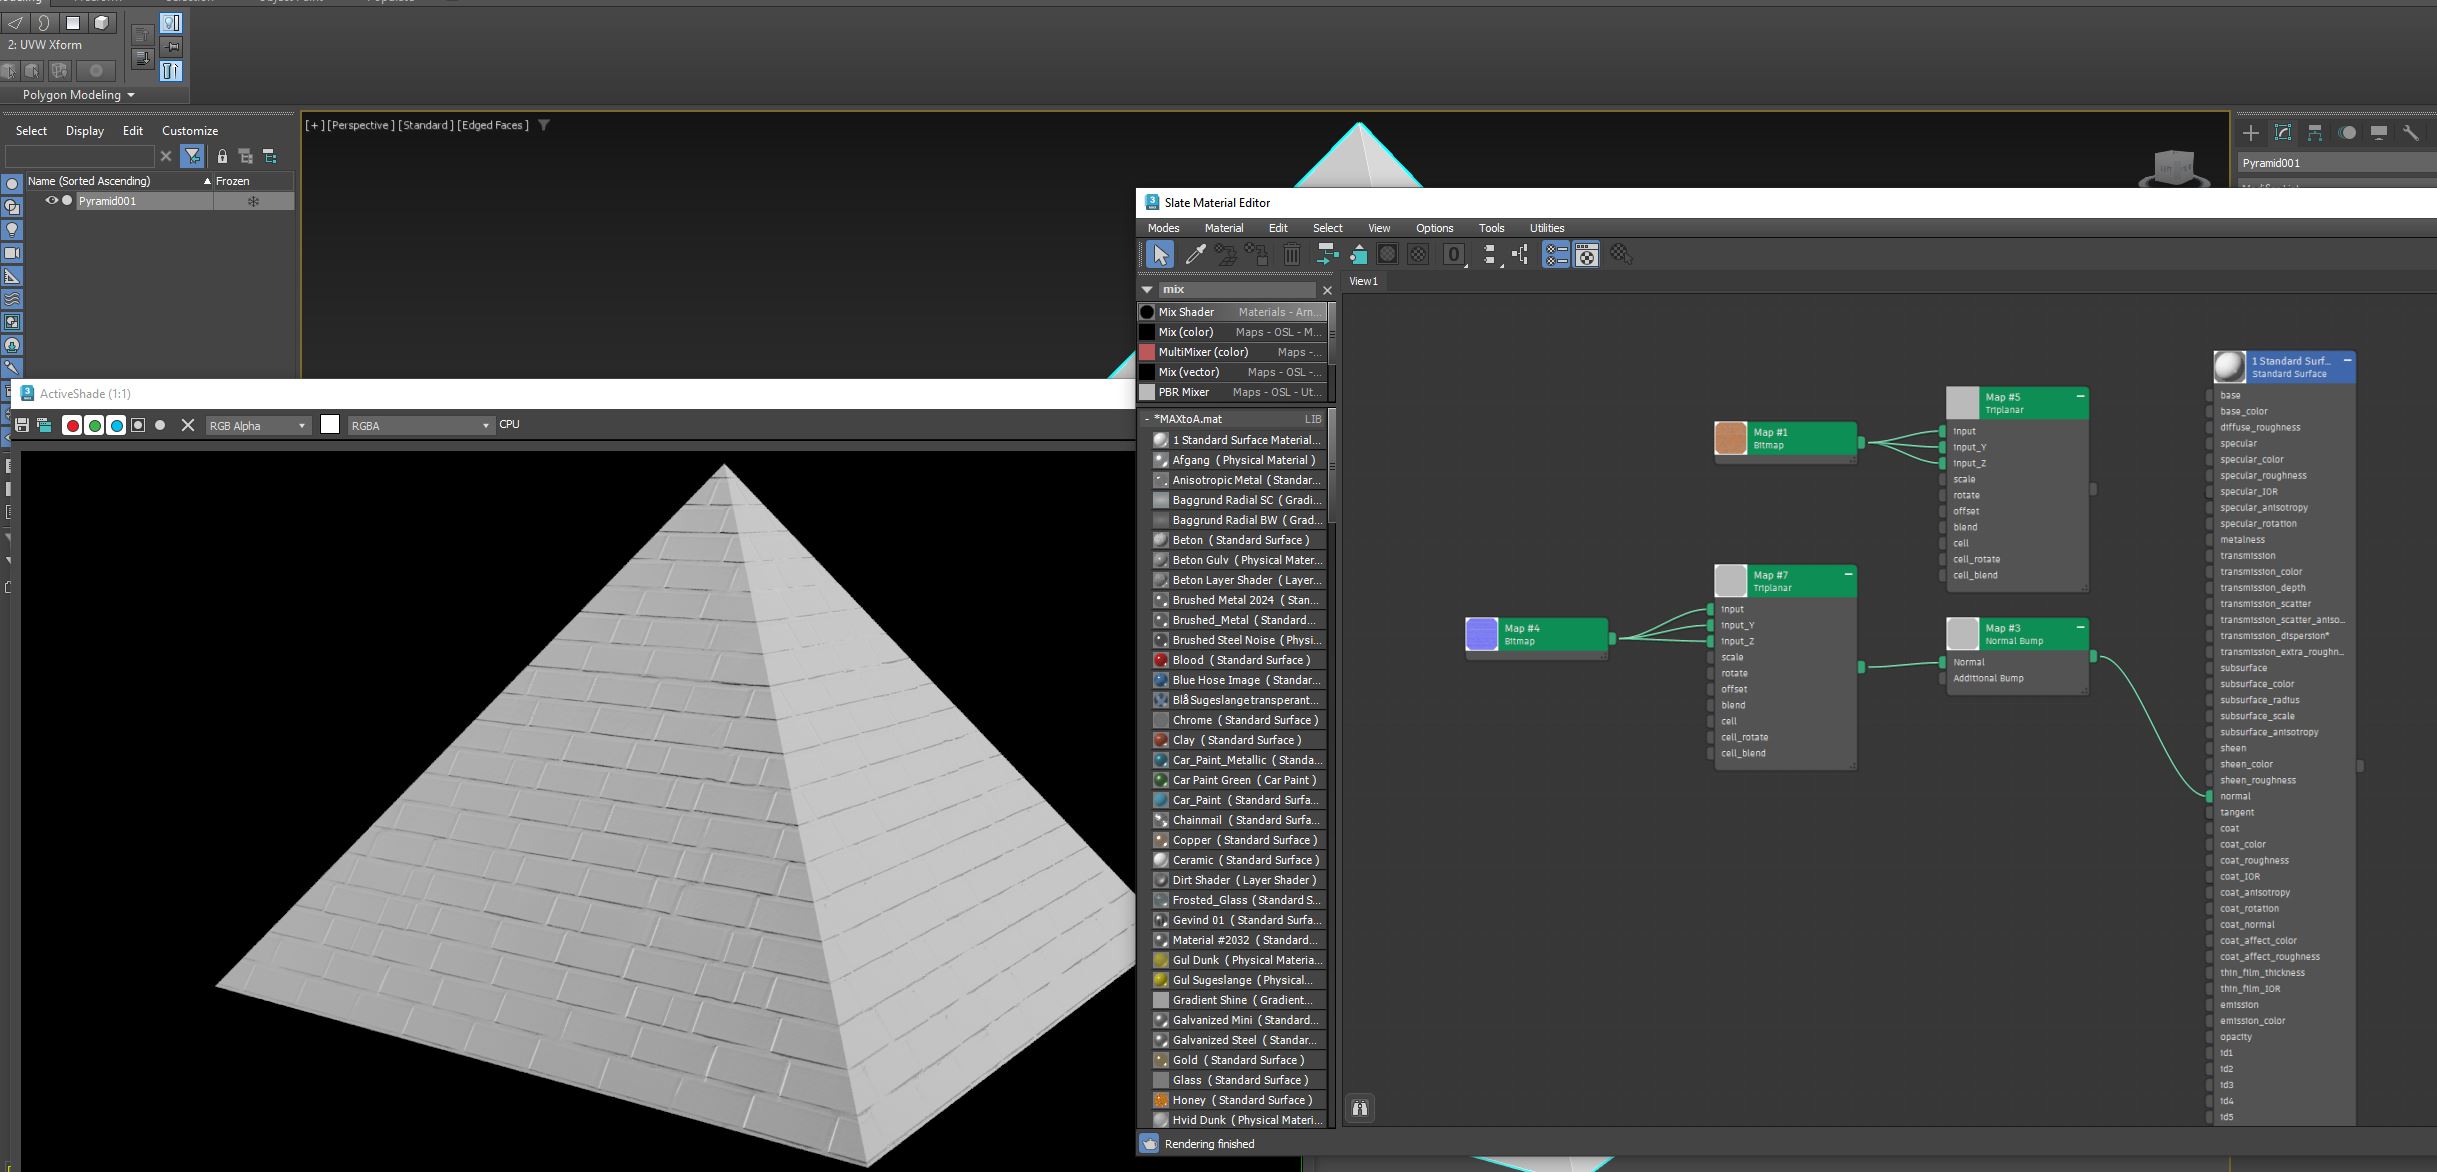Click the Material/Map Browser toggle icon
2437x1172 pixels.
1557,254
